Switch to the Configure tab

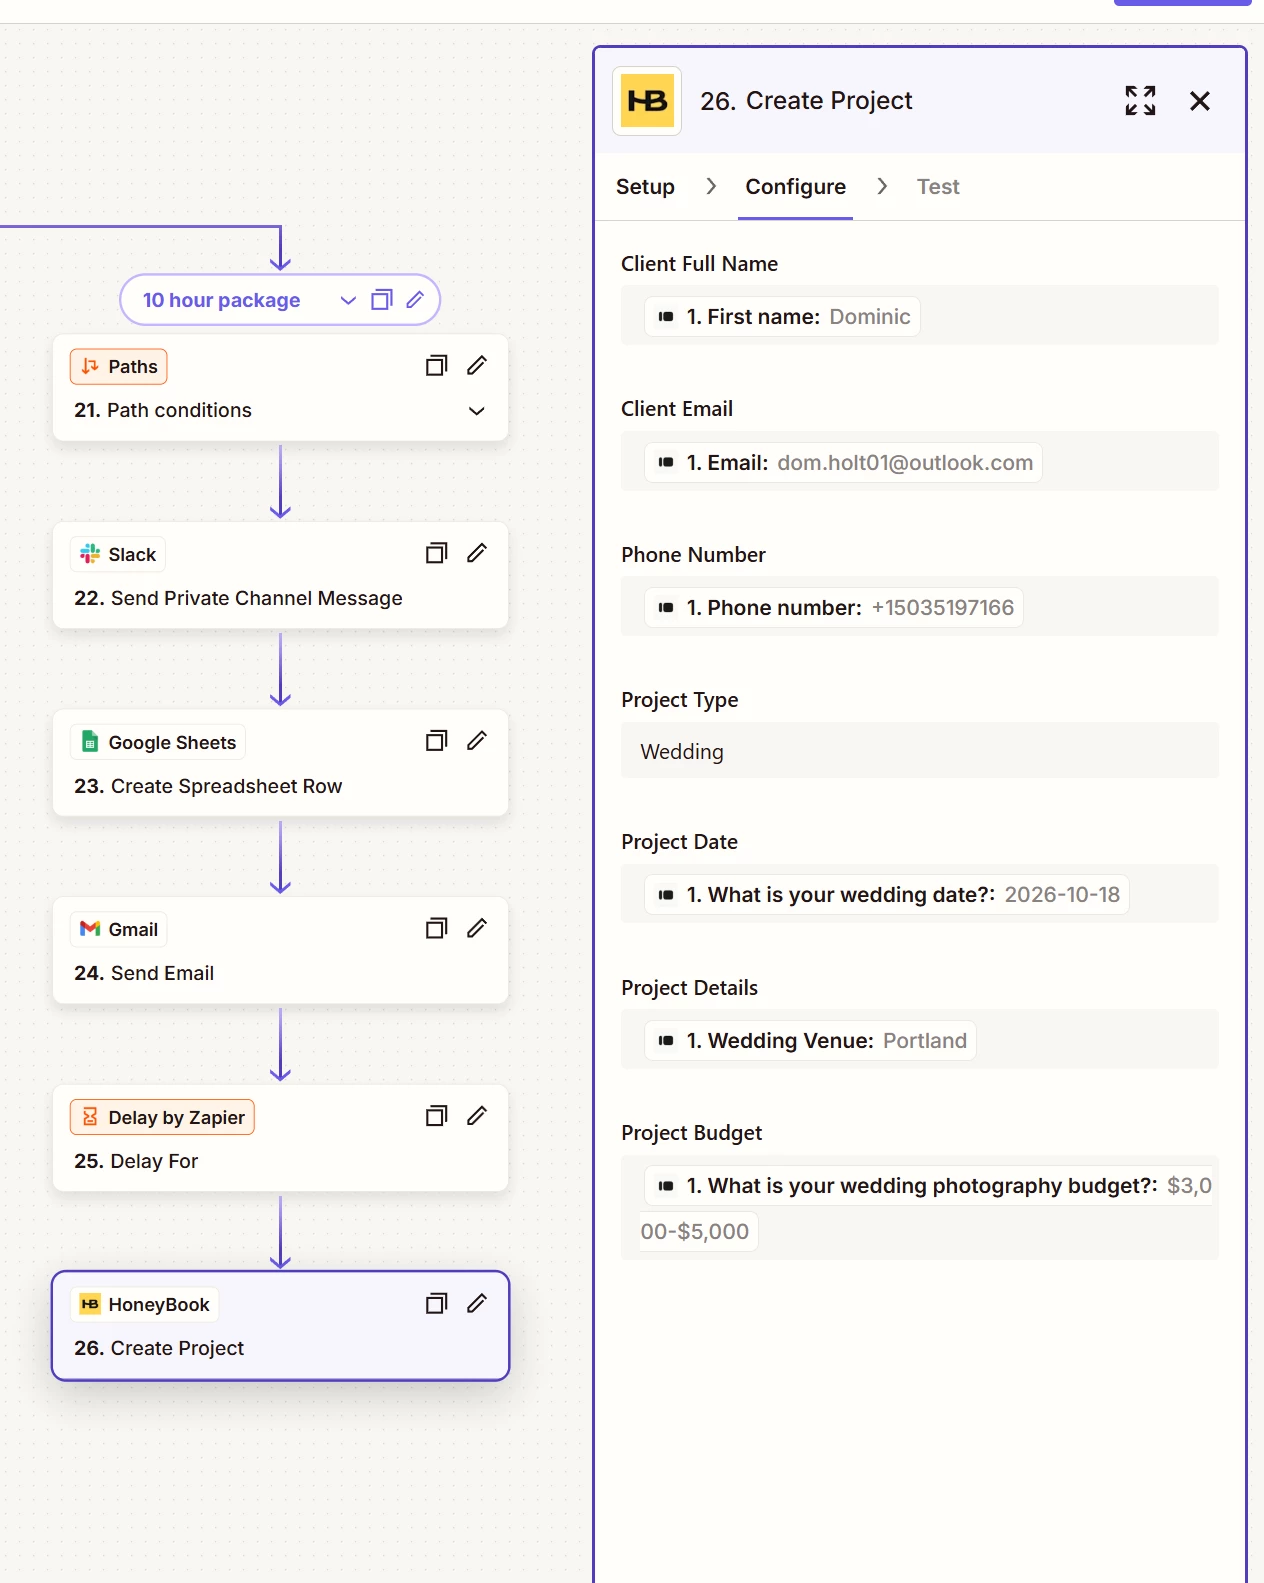[795, 187]
